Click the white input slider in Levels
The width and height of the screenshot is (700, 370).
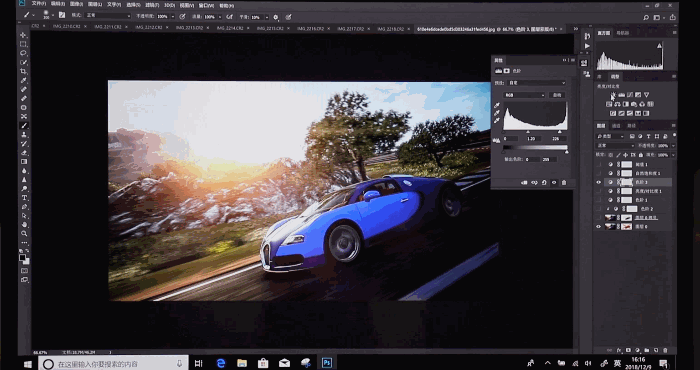coord(560,132)
